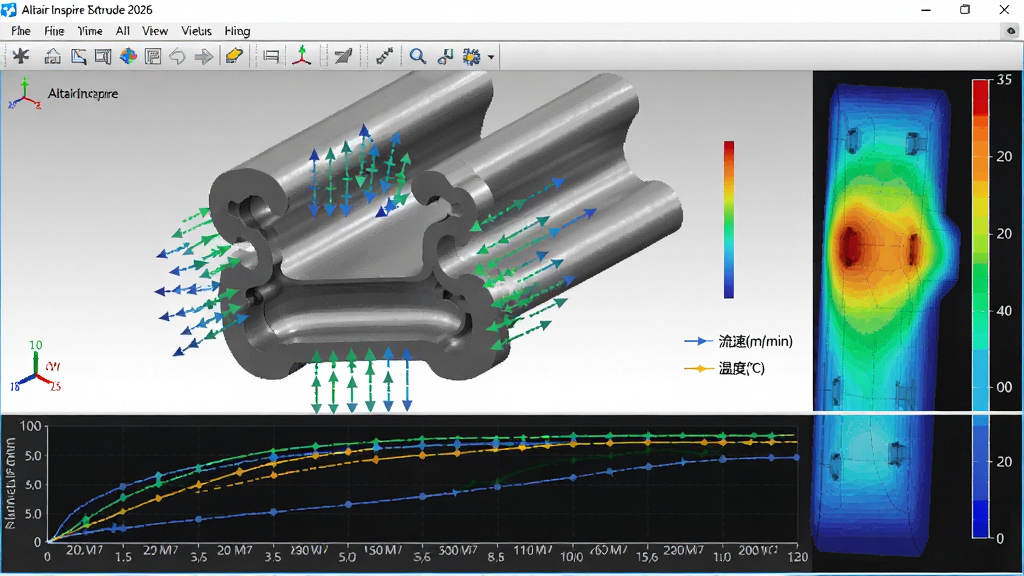Open the All menu

point(122,31)
